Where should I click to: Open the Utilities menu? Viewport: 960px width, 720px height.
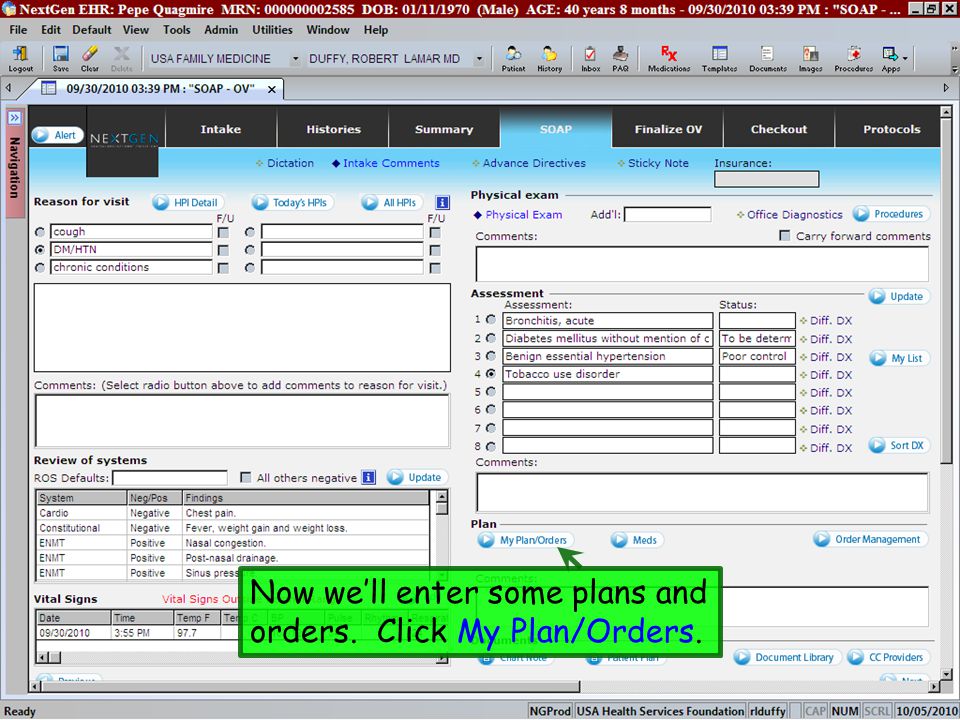(x=272, y=29)
